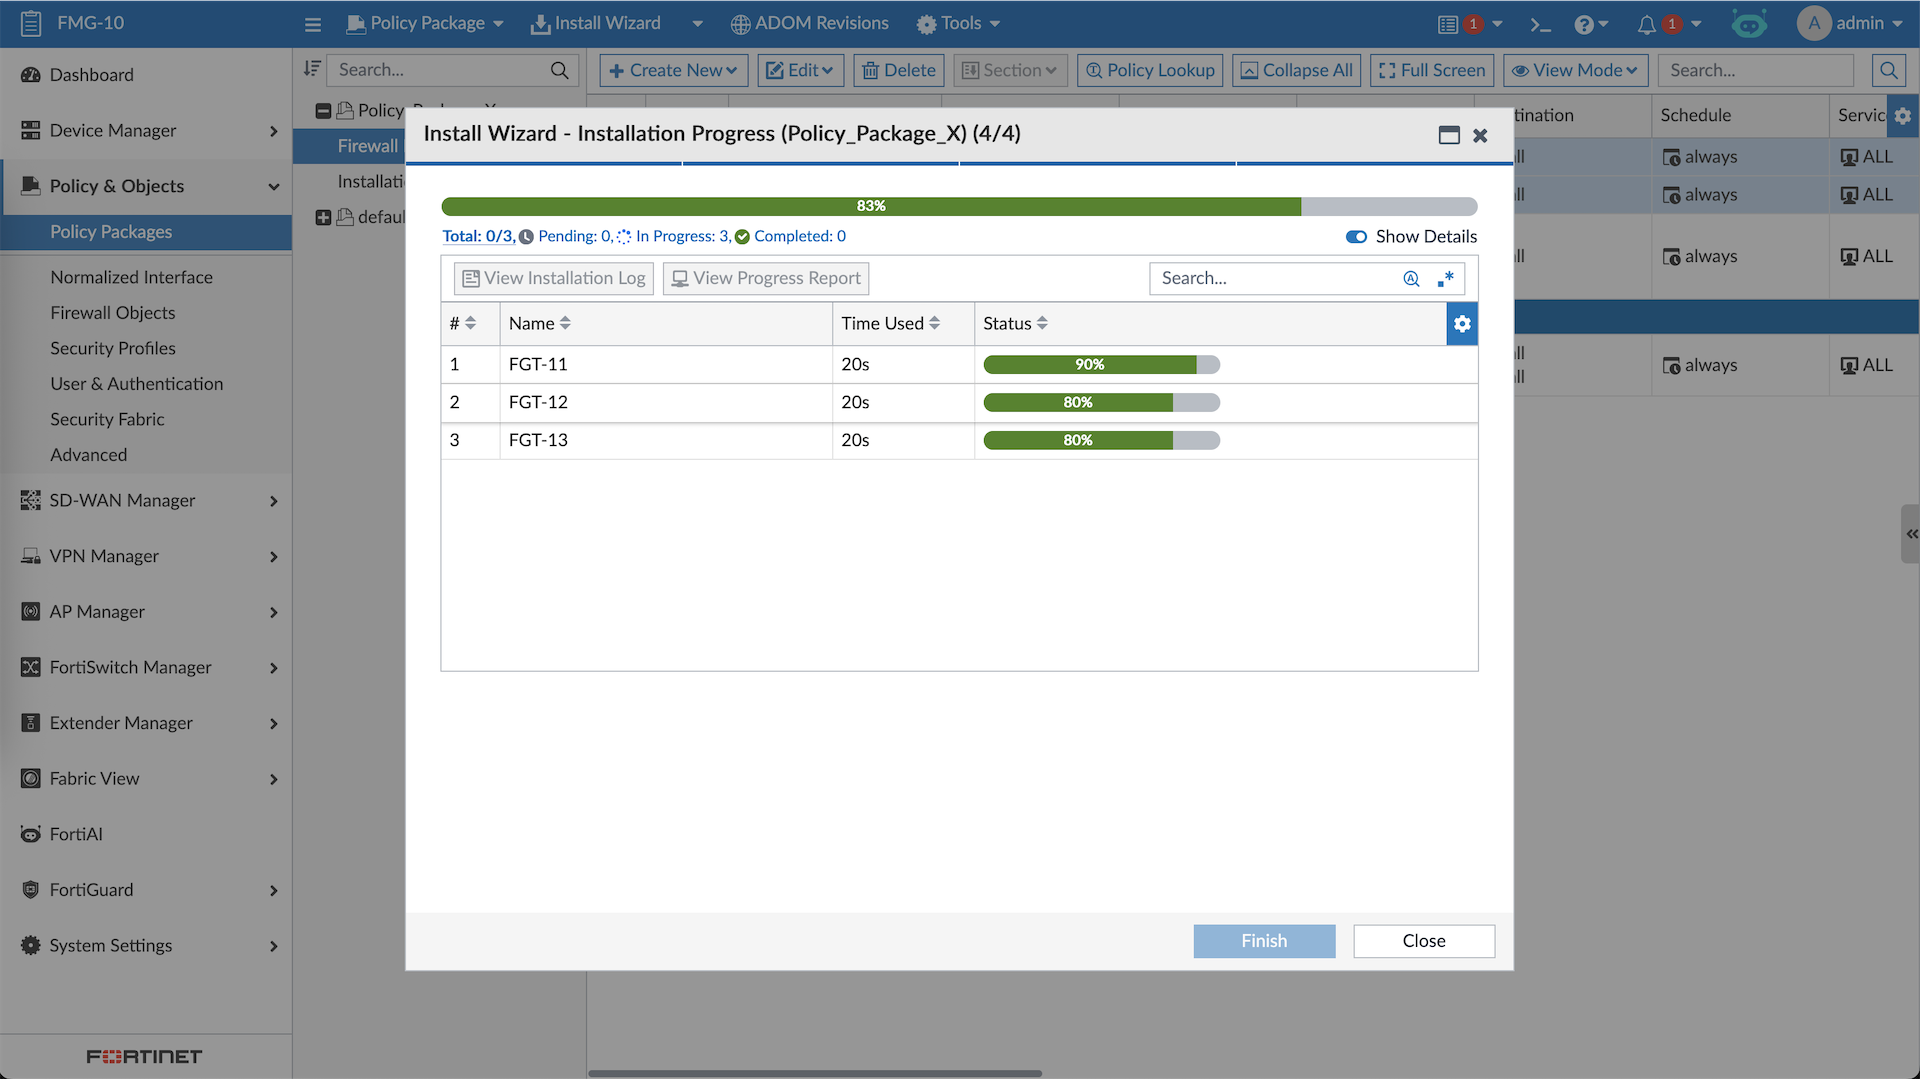Image resolution: width=1920 pixels, height=1079 pixels.
Task: Open the task list icon in header
Action: [1448, 24]
